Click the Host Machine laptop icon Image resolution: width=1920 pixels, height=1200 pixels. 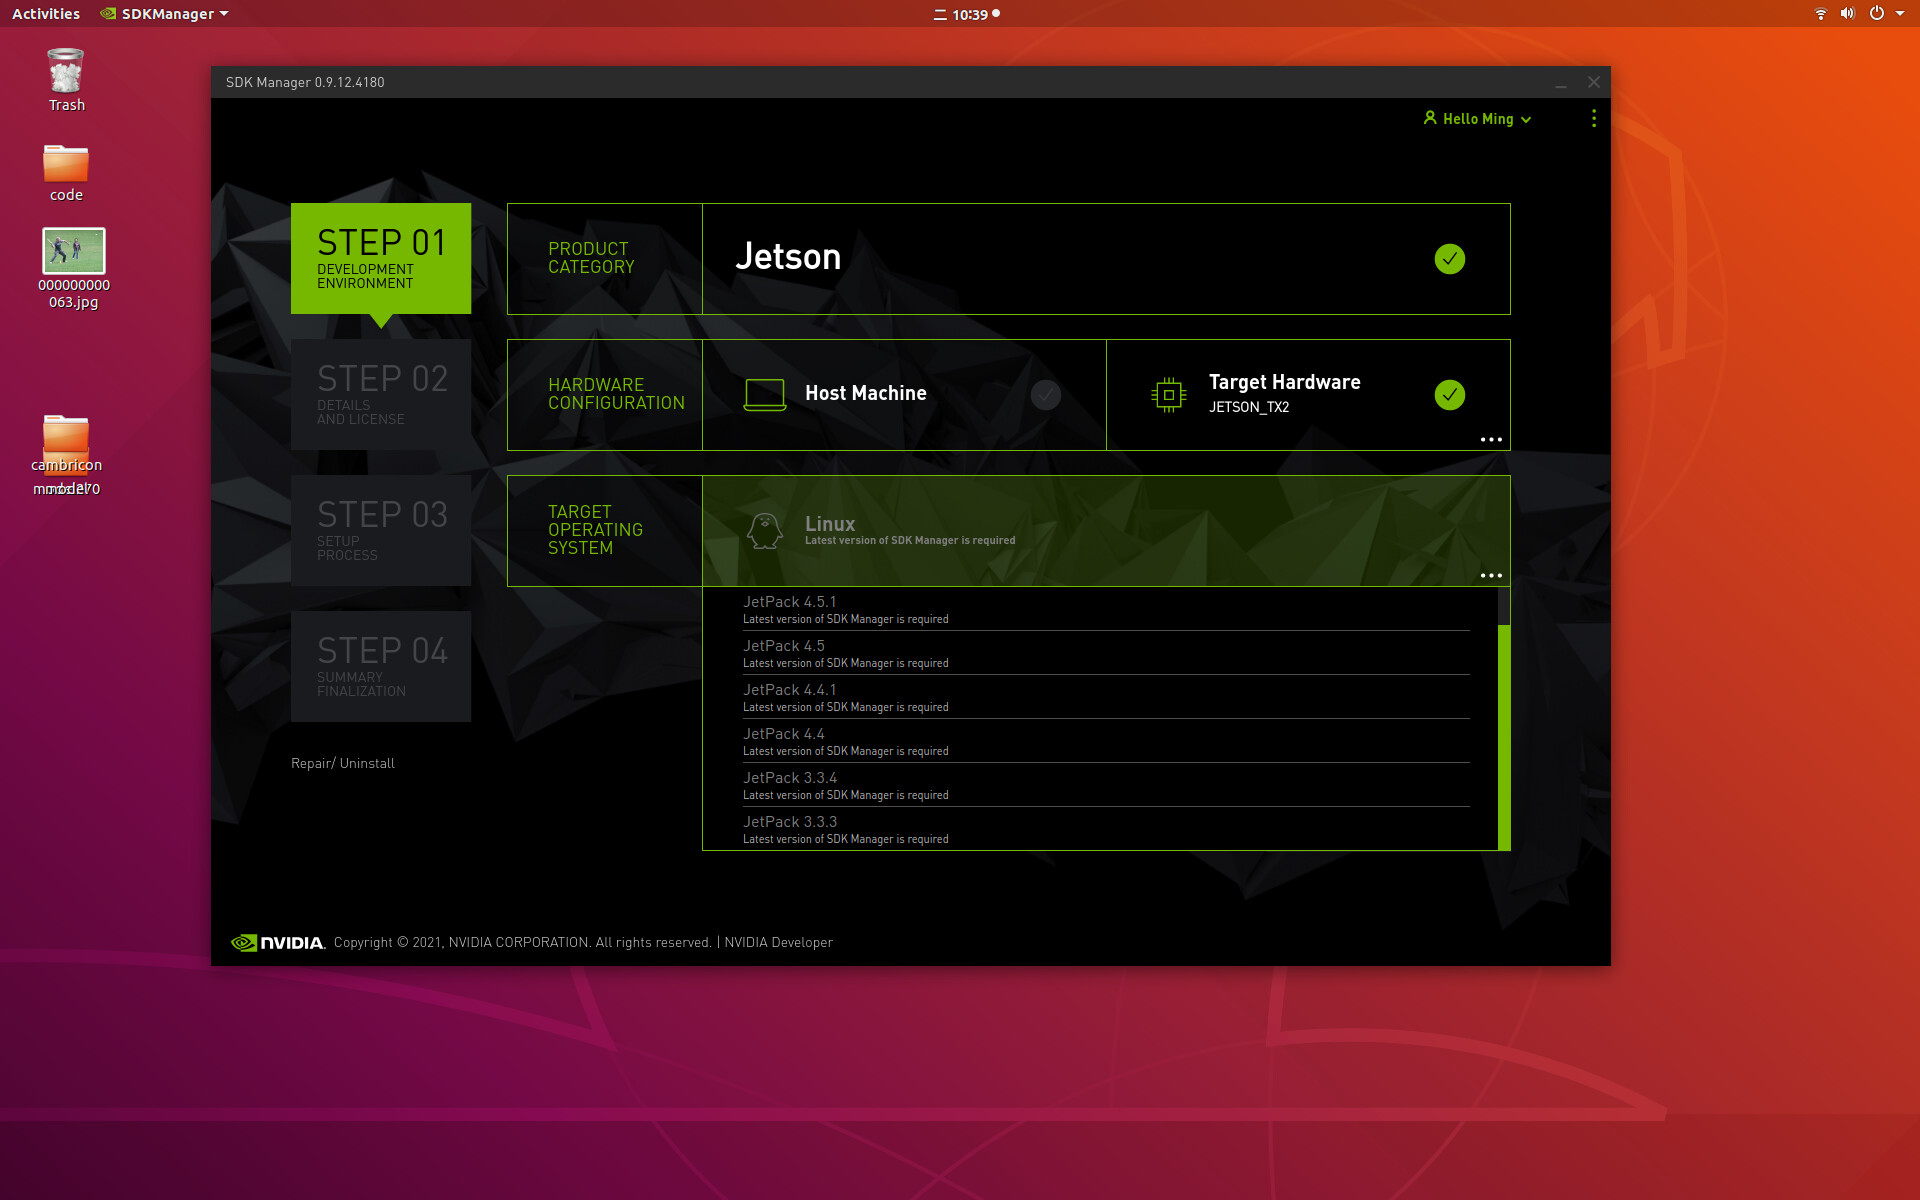coord(765,394)
